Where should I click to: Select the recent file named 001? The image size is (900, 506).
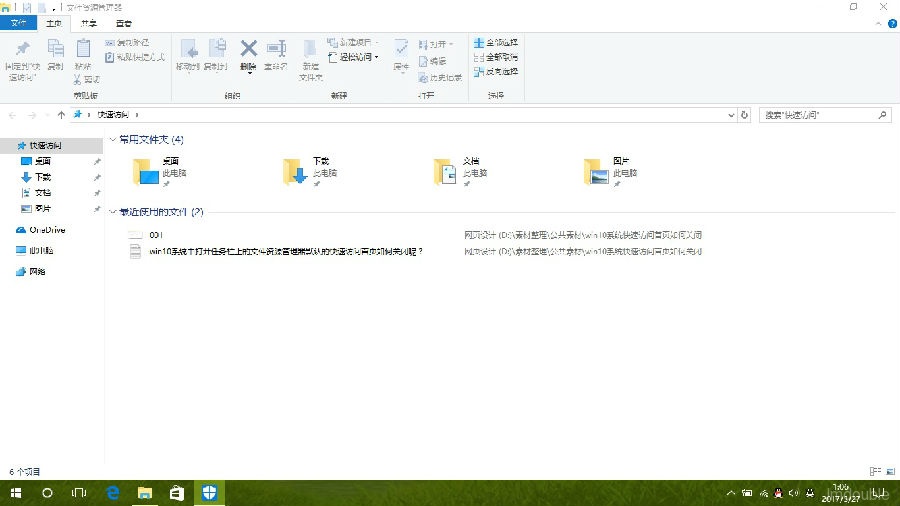pos(156,235)
